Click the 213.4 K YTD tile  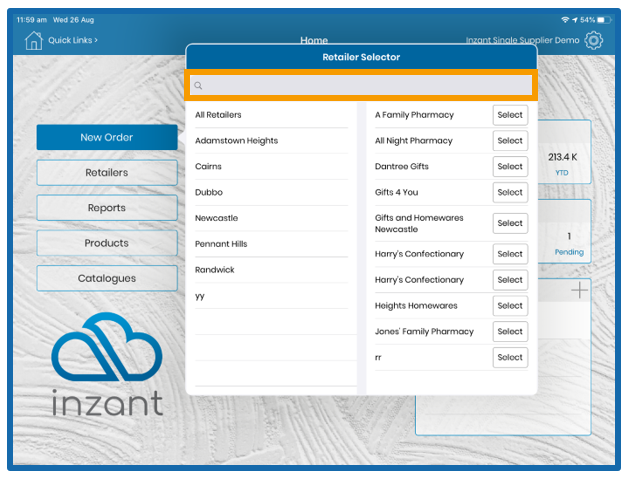click(563, 152)
